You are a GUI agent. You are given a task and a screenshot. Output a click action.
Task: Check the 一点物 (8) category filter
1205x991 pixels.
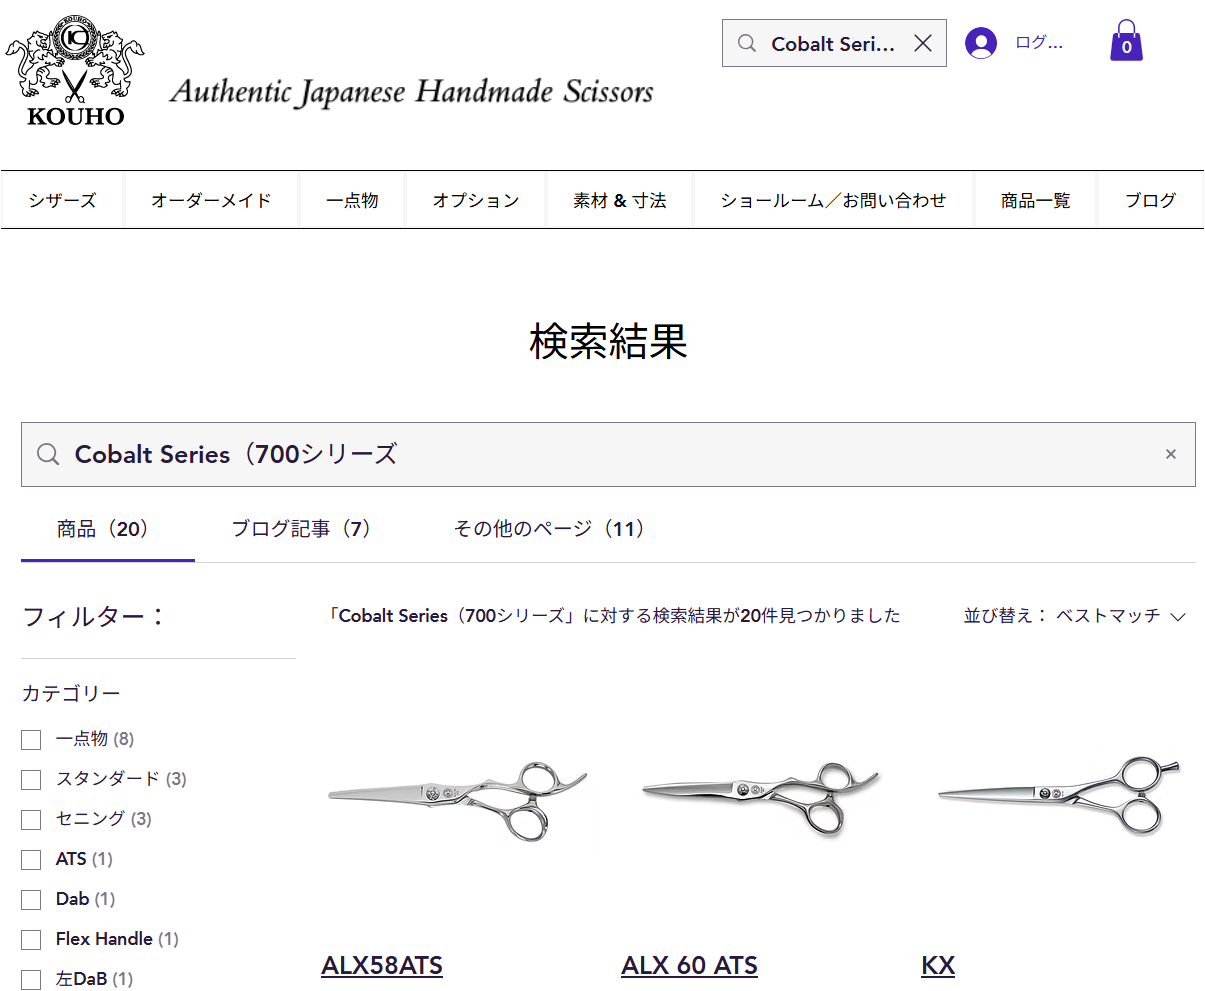31,739
